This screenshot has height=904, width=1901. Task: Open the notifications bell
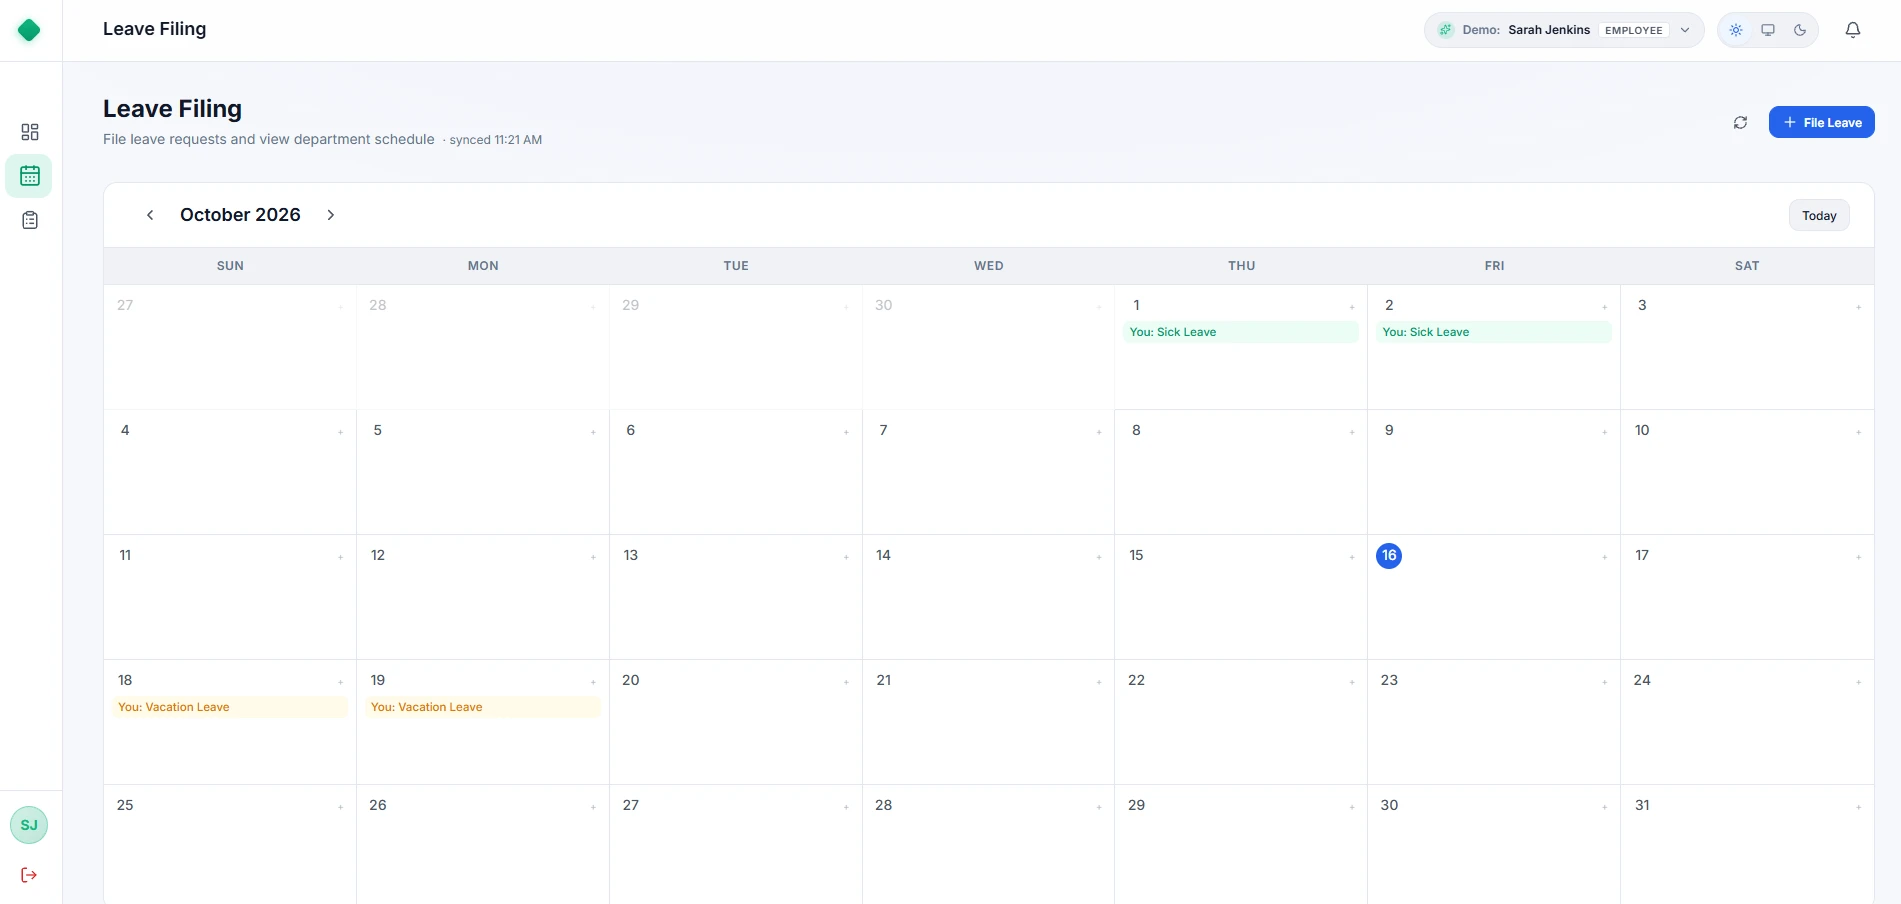point(1852,30)
